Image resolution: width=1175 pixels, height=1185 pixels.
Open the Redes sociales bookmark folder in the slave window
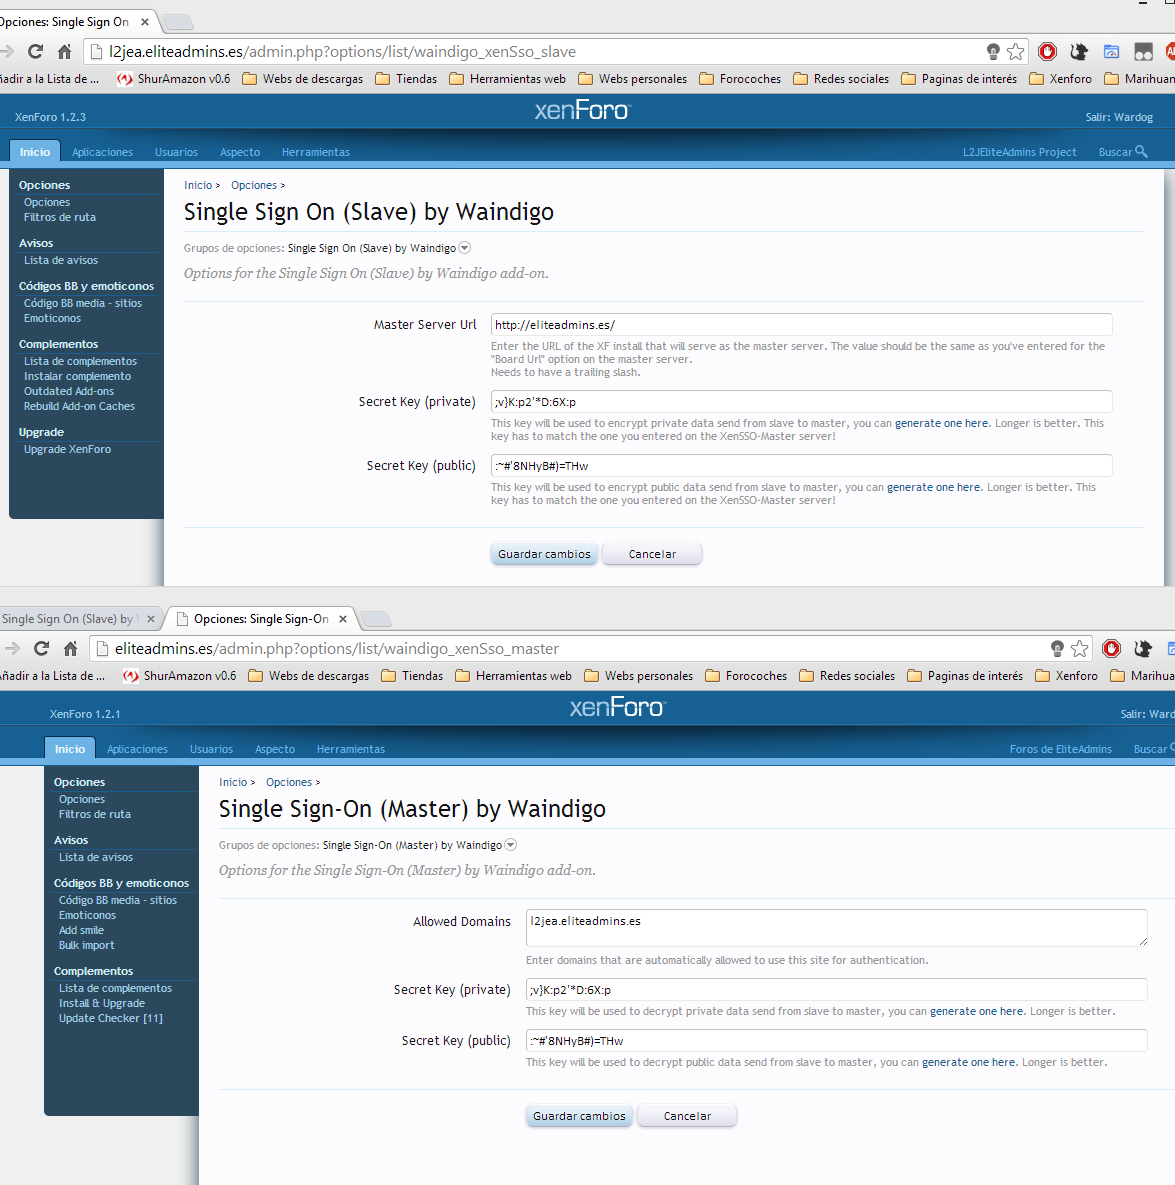(841, 79)
